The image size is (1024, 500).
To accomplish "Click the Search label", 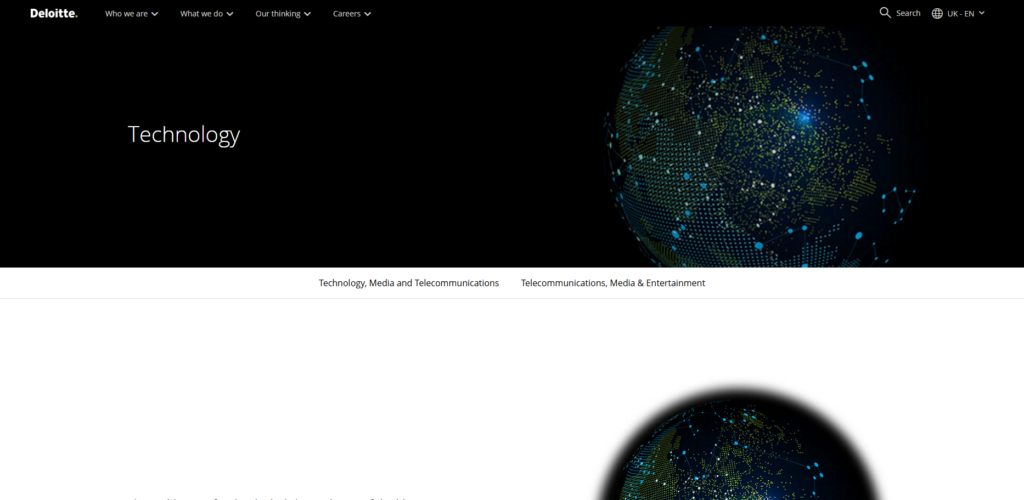I will point(908,13).
